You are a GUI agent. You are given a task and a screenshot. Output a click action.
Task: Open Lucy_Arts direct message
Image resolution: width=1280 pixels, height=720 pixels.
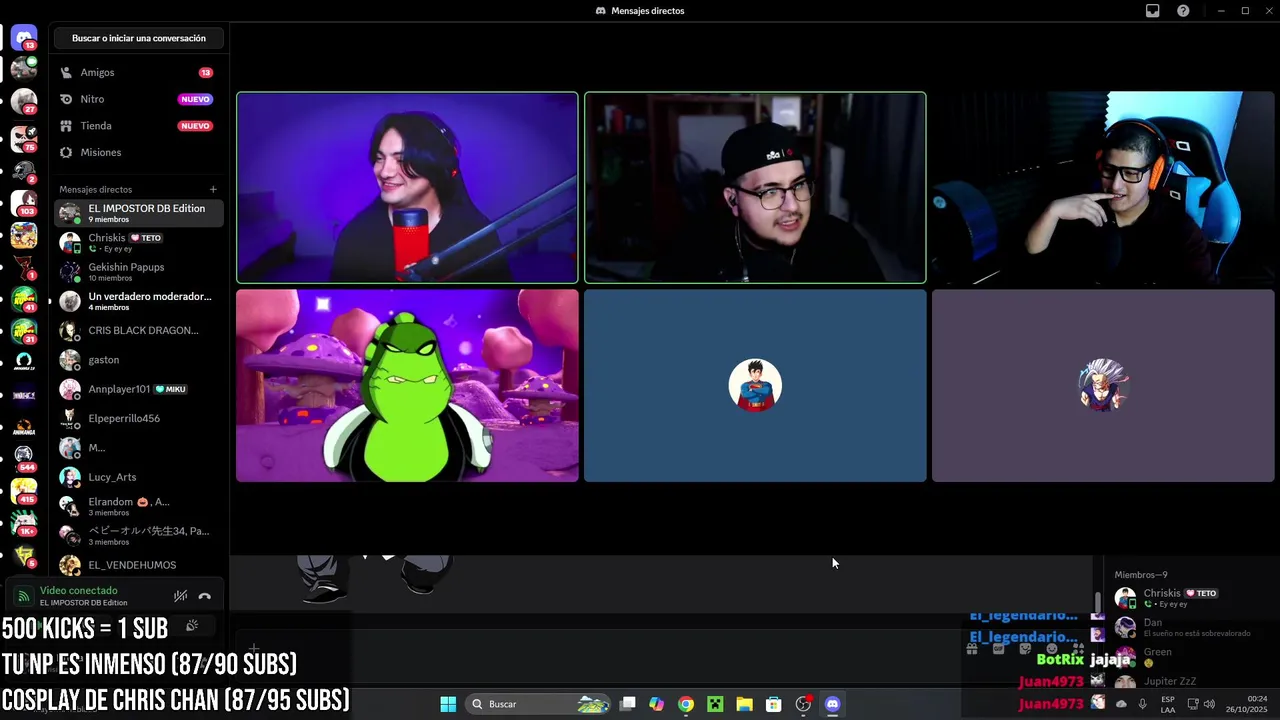coord(139,477)
